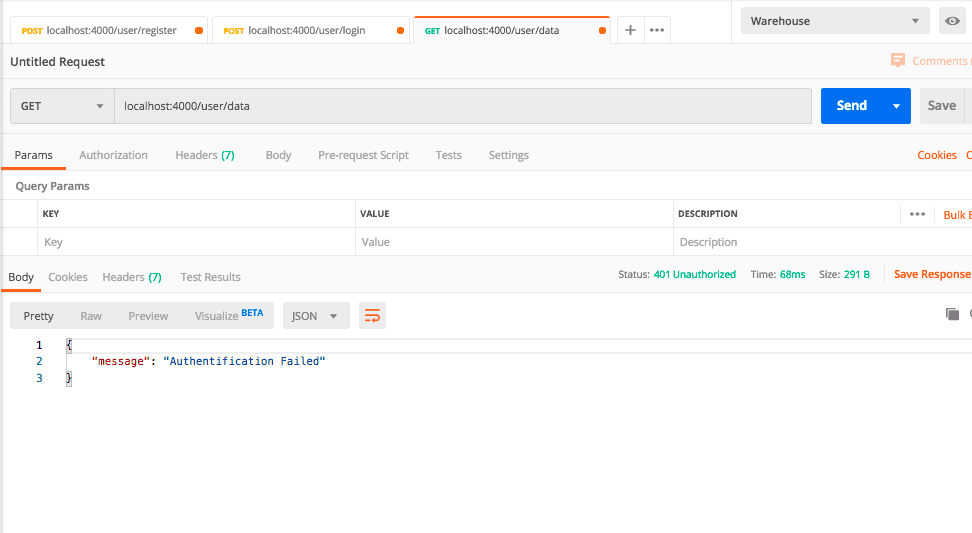Click the copy response icon

click(x=952, y=314)
